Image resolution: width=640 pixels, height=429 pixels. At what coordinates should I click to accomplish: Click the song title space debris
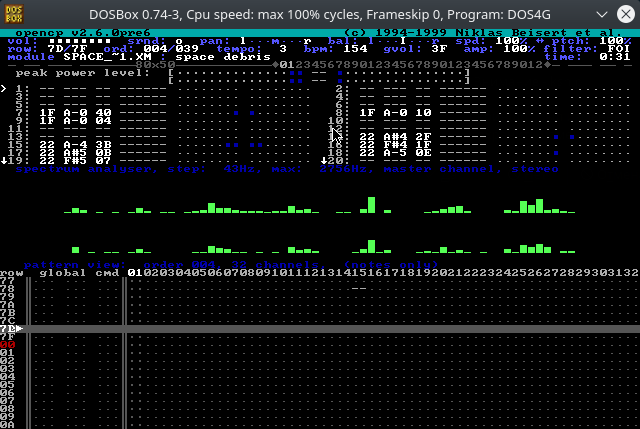tap(223, 57)
